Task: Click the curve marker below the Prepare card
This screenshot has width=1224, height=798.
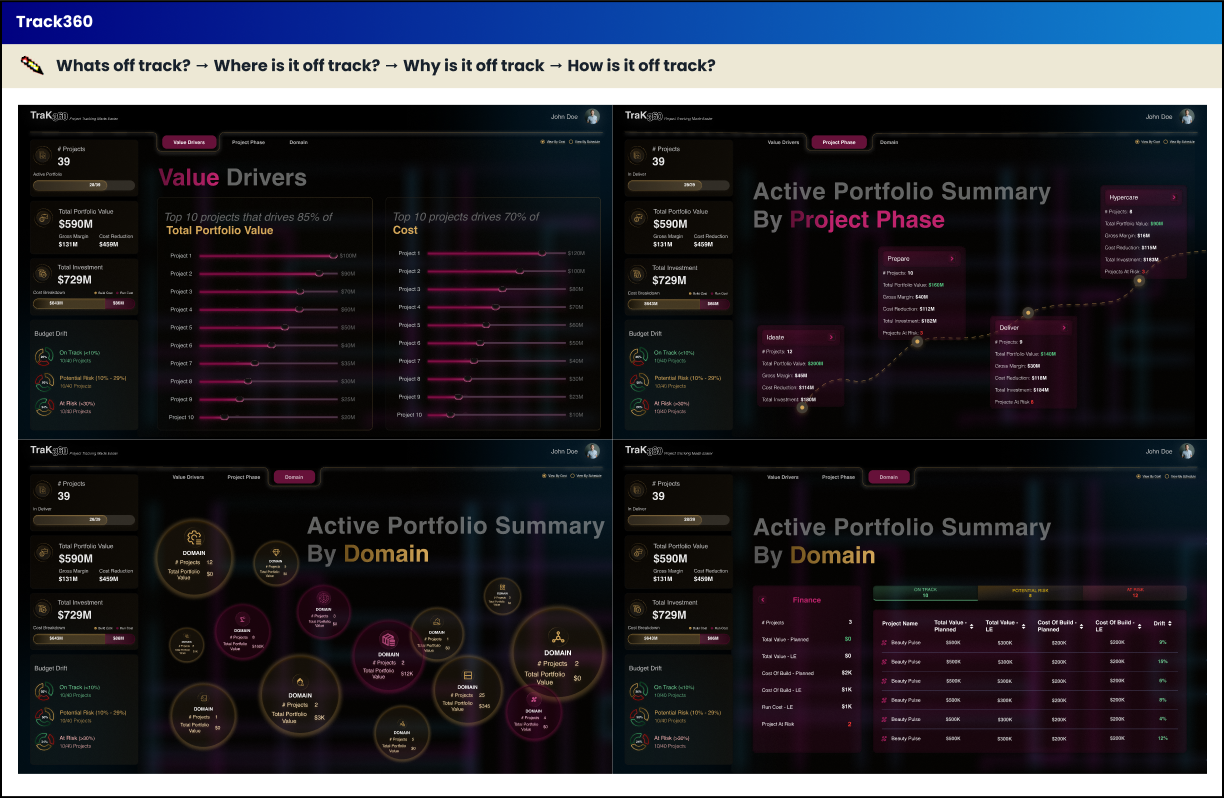Action: coord(916,342)
